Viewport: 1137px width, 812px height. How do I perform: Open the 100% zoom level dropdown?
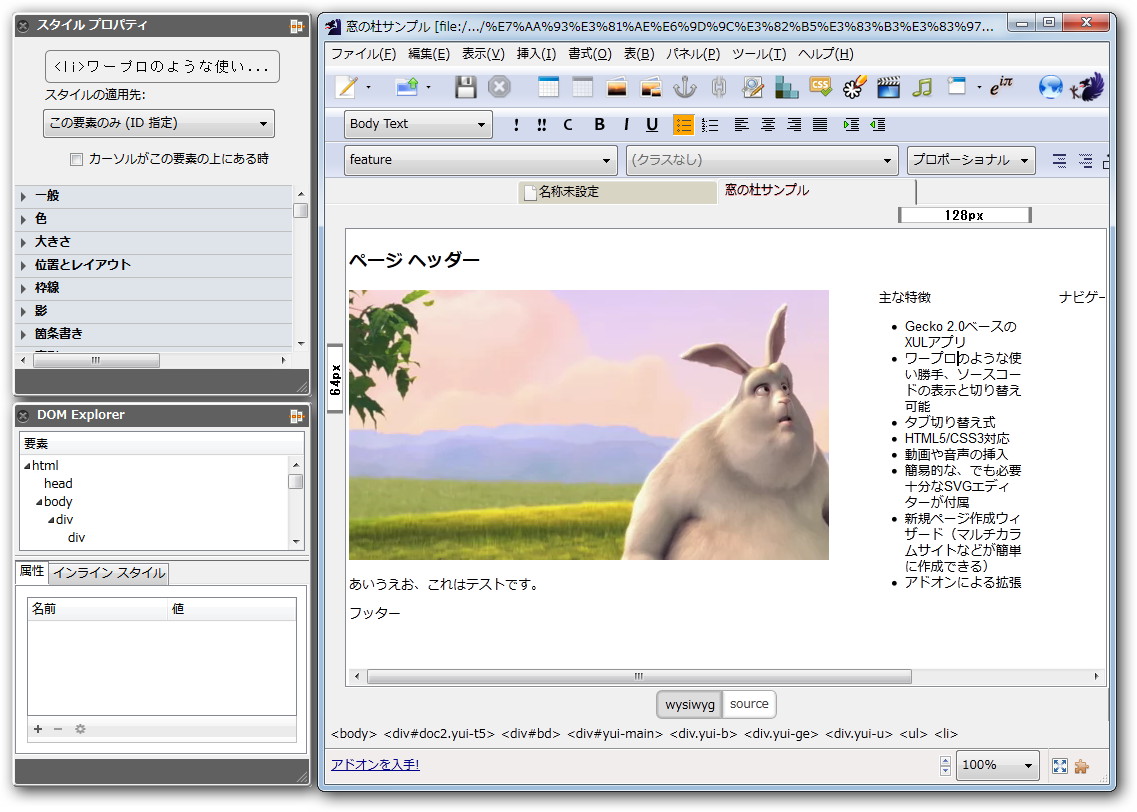(997, 766)
